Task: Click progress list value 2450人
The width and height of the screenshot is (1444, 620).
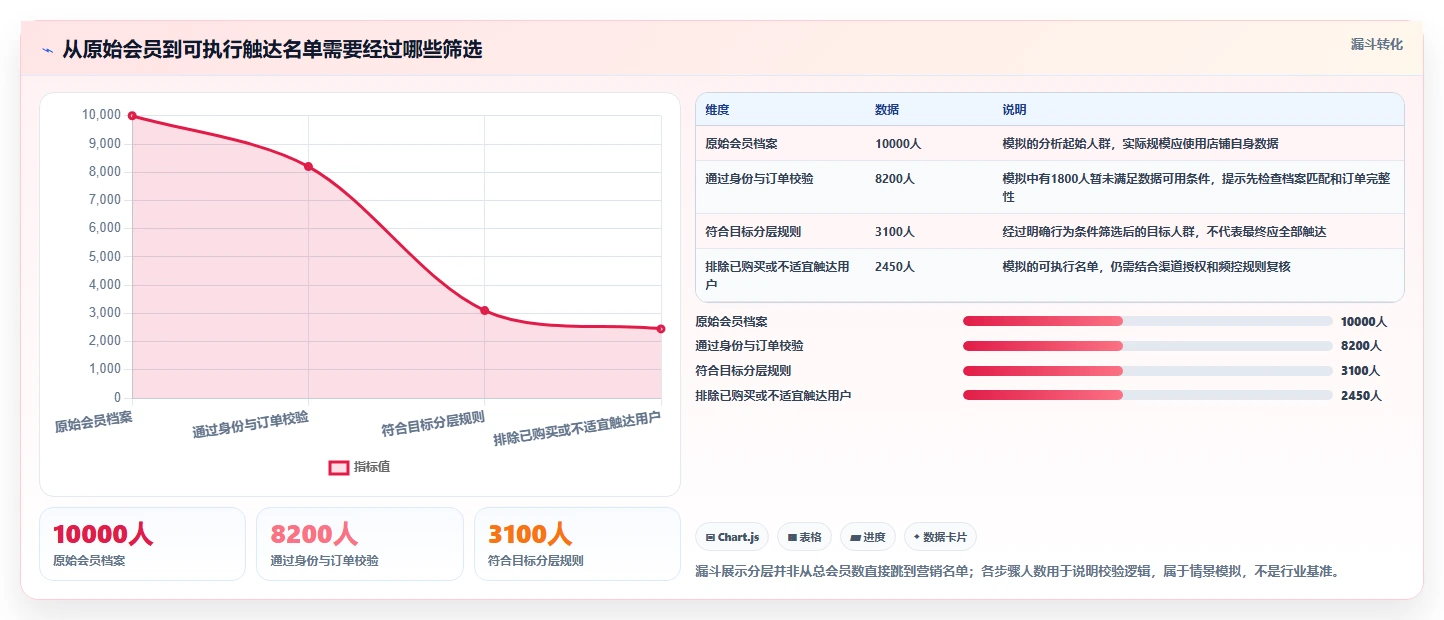Action: (1361, 396)
